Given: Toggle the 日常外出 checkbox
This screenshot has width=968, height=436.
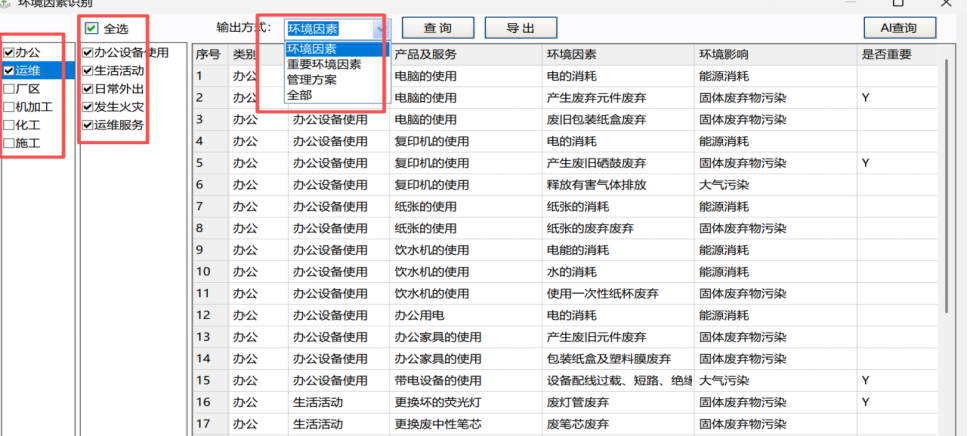Looking at the screenshot, I should point(88,89).
